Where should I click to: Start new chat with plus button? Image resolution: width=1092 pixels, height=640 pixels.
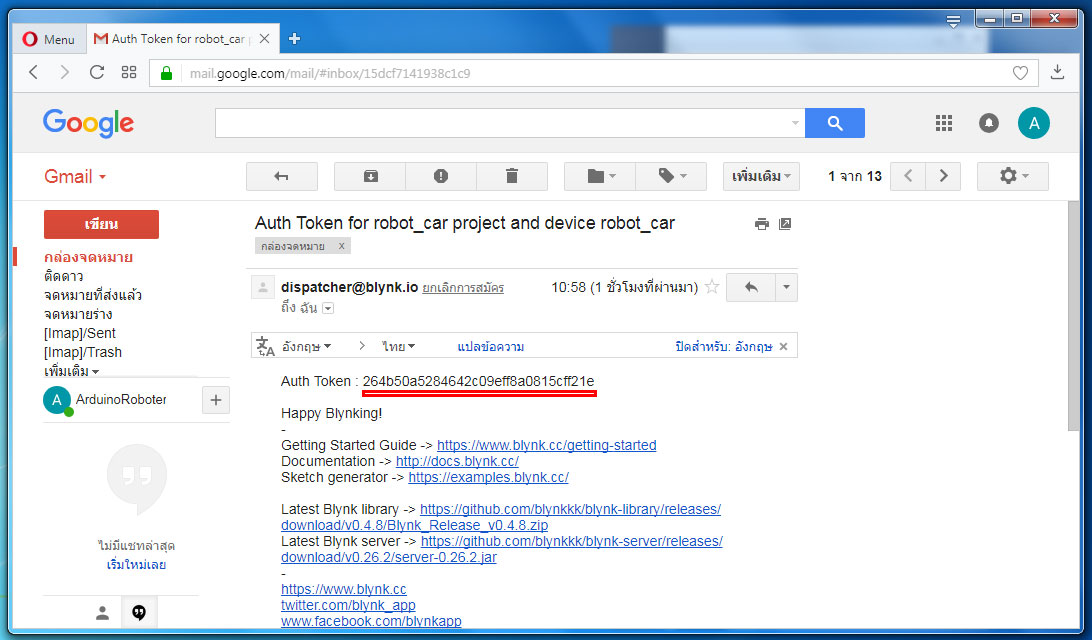[216, 400]
